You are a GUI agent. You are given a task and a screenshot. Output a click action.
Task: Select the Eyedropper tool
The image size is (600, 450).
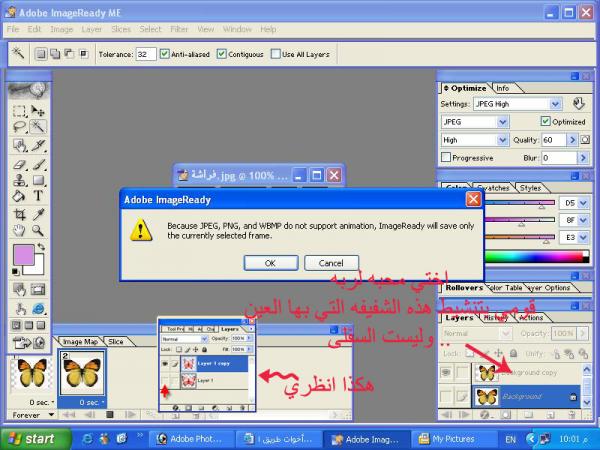38,214
